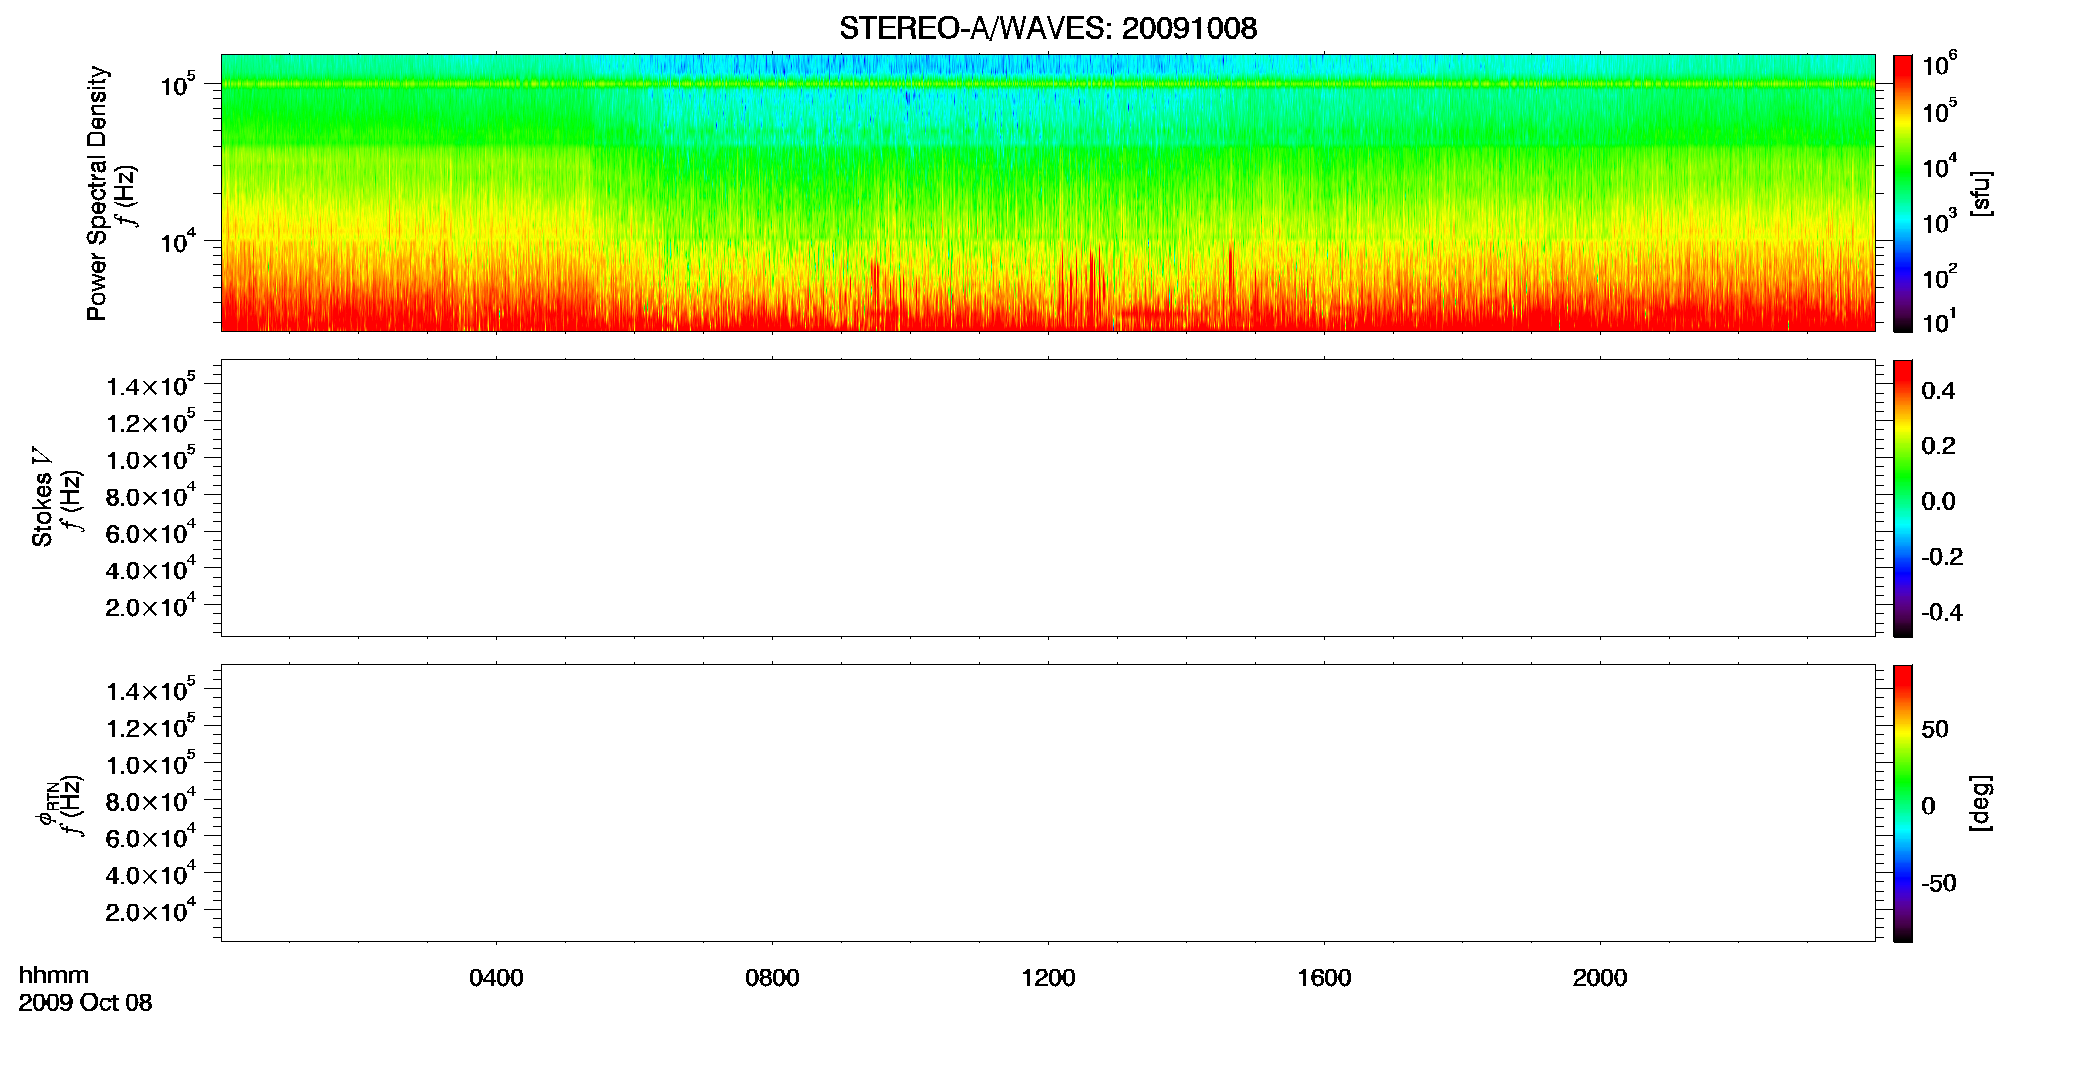The width and height of the screenshot is (2096, 1080).
Task: Click the phi RTN degree color bar
Action: click(x=1903, y=803)
